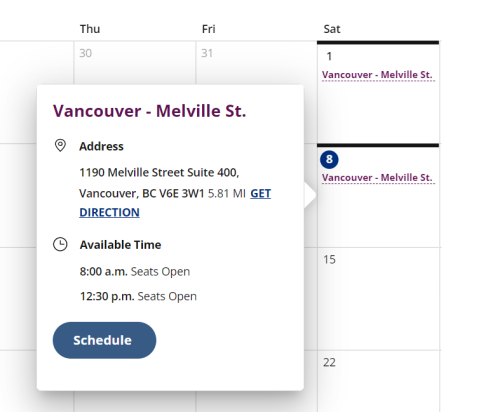Open Vancouver - Melville St. on Saturday 1
This screenshot has height=412, width=488.
(377, 75)
